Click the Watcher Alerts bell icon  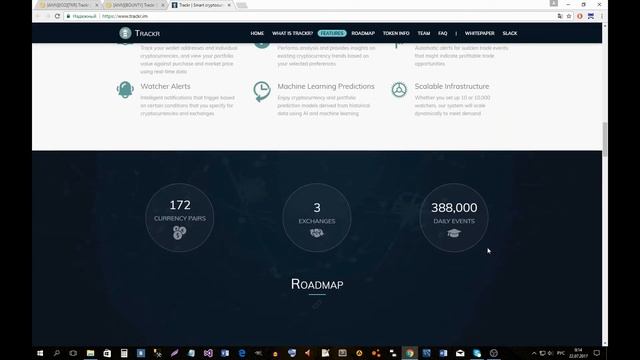pos(125,89)
